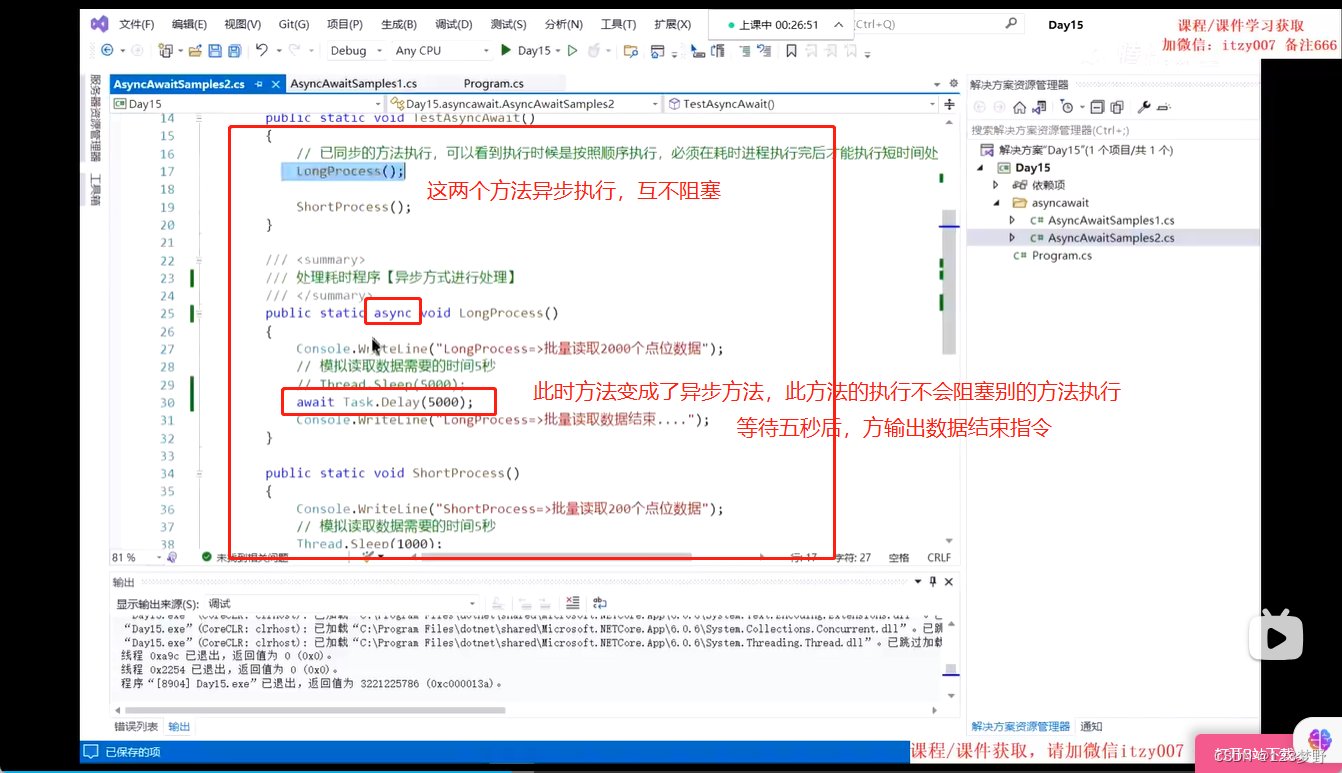Toggle word wrap icon in output panel
Viewport: 1342px width, 773px height.
(x=600, y=603)
